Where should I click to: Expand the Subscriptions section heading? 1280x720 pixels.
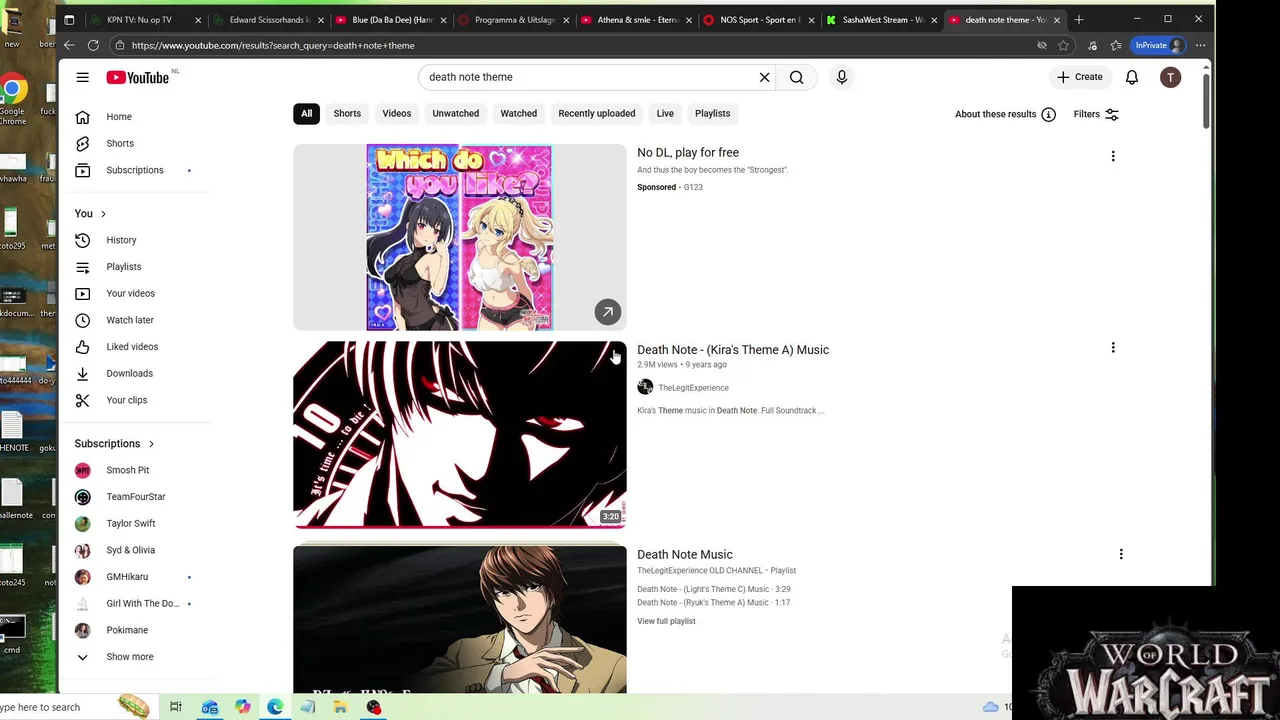pyautogui.click(x=115, y=444)
